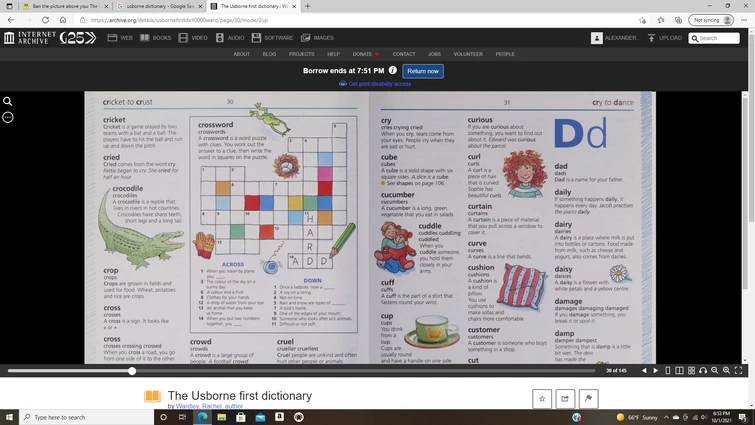
Task: Open the CONTACT navigation link
Action: (x=404, y=54)
